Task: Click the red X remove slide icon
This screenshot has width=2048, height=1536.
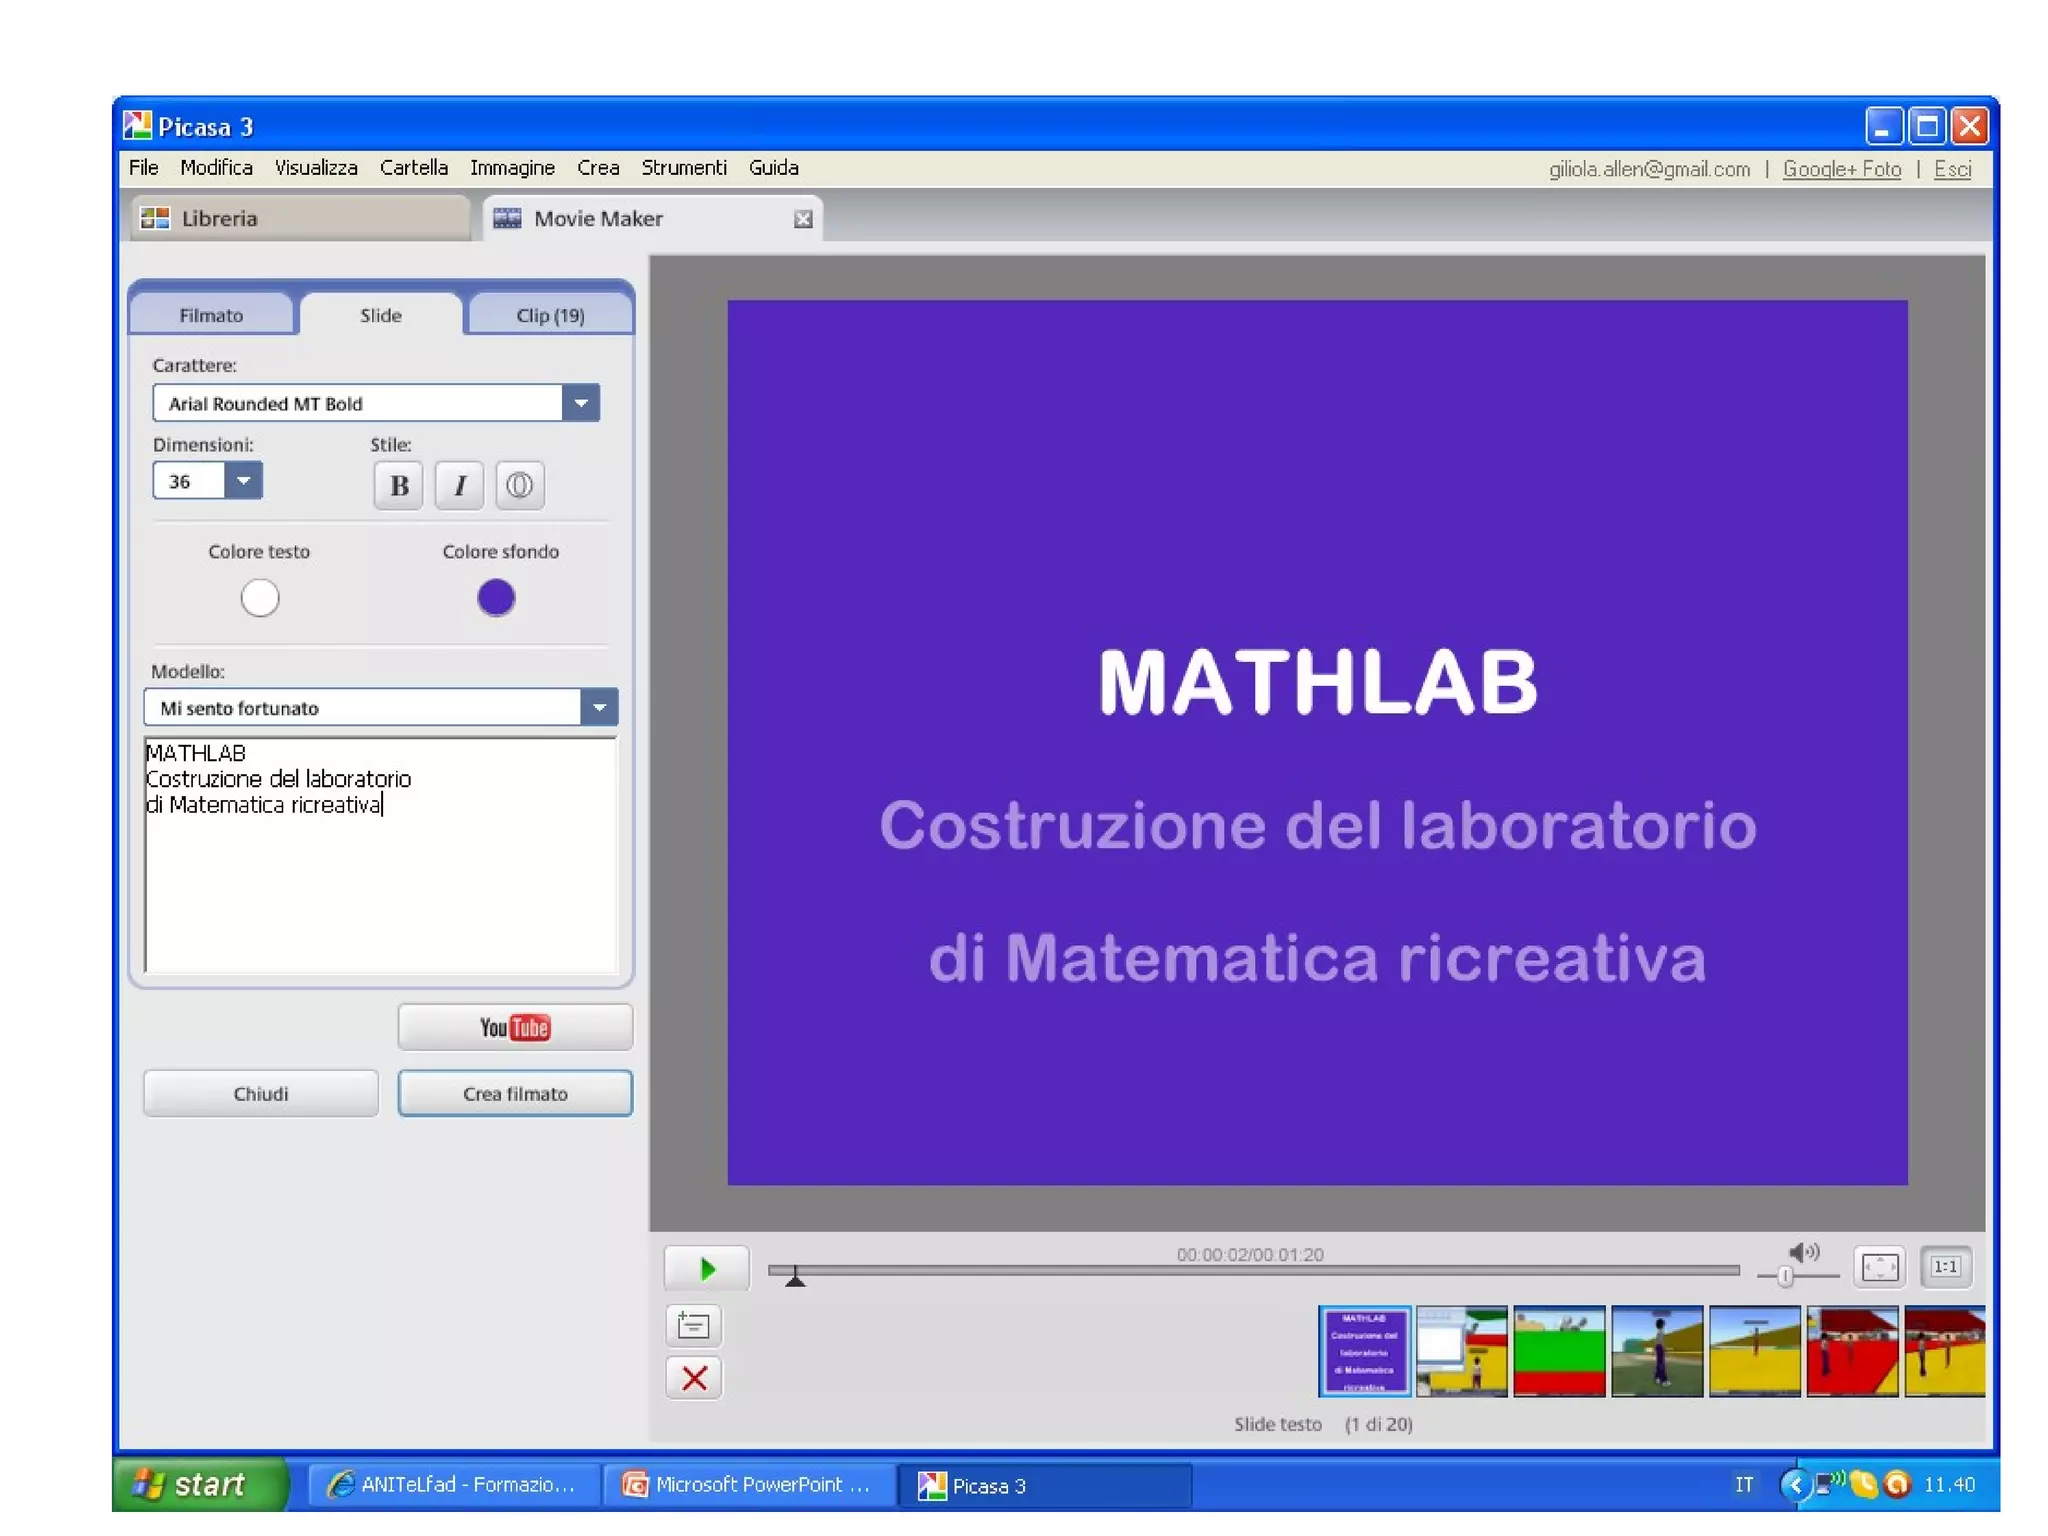Action: tap(693, 1378)
